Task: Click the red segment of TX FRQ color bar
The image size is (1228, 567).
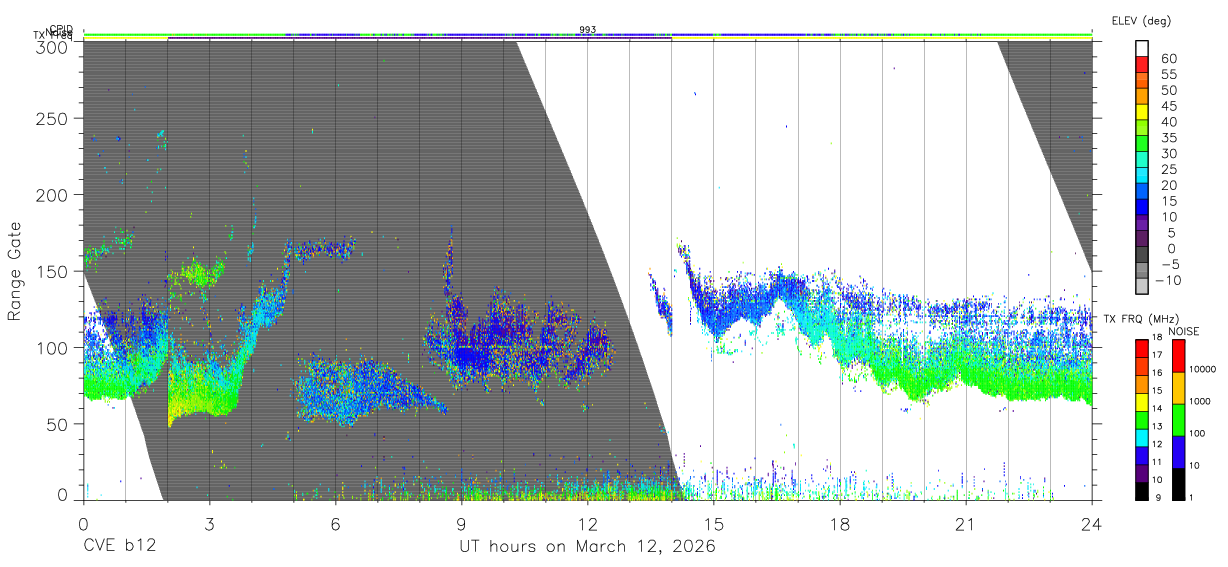Action: (x=1142, y=348)
